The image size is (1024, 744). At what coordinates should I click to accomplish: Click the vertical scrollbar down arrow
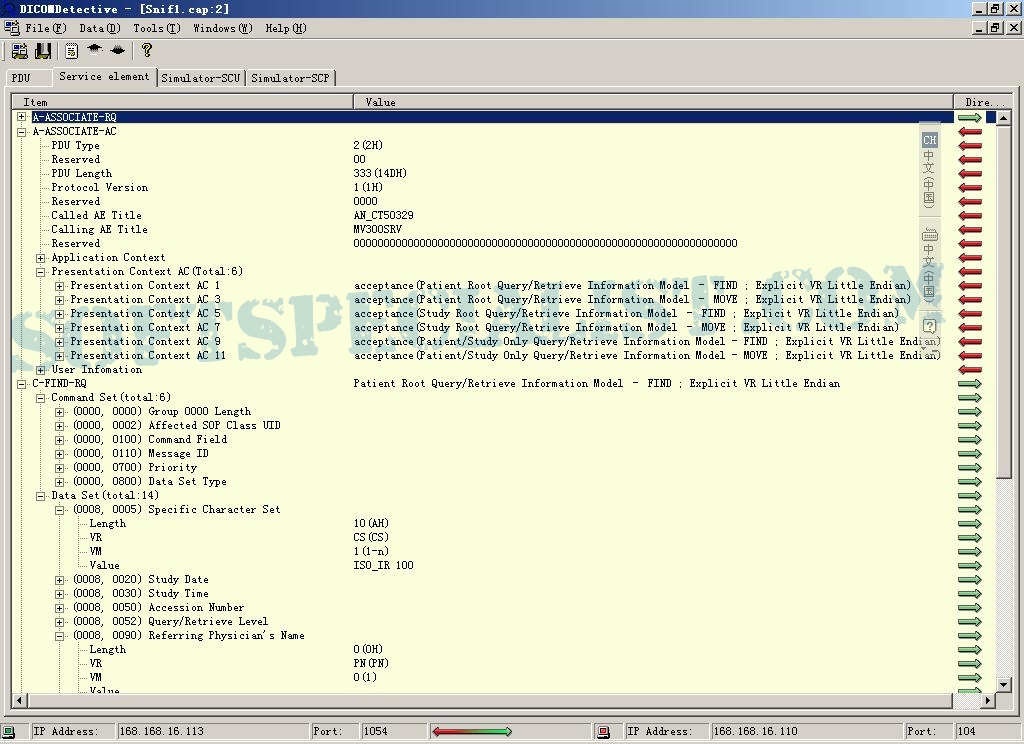pyautogui.click(x=1005, y=685)
